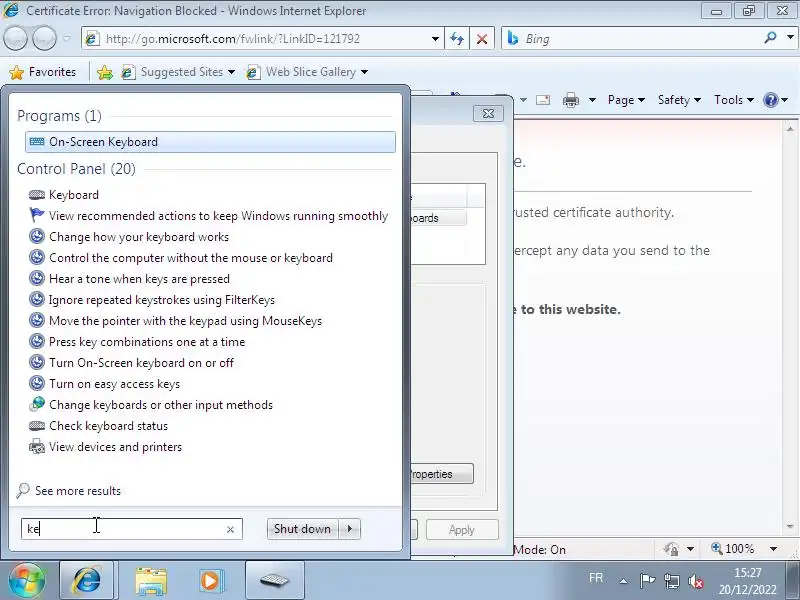
Task: Click the IE Forward button
Action: click(44, 39)
